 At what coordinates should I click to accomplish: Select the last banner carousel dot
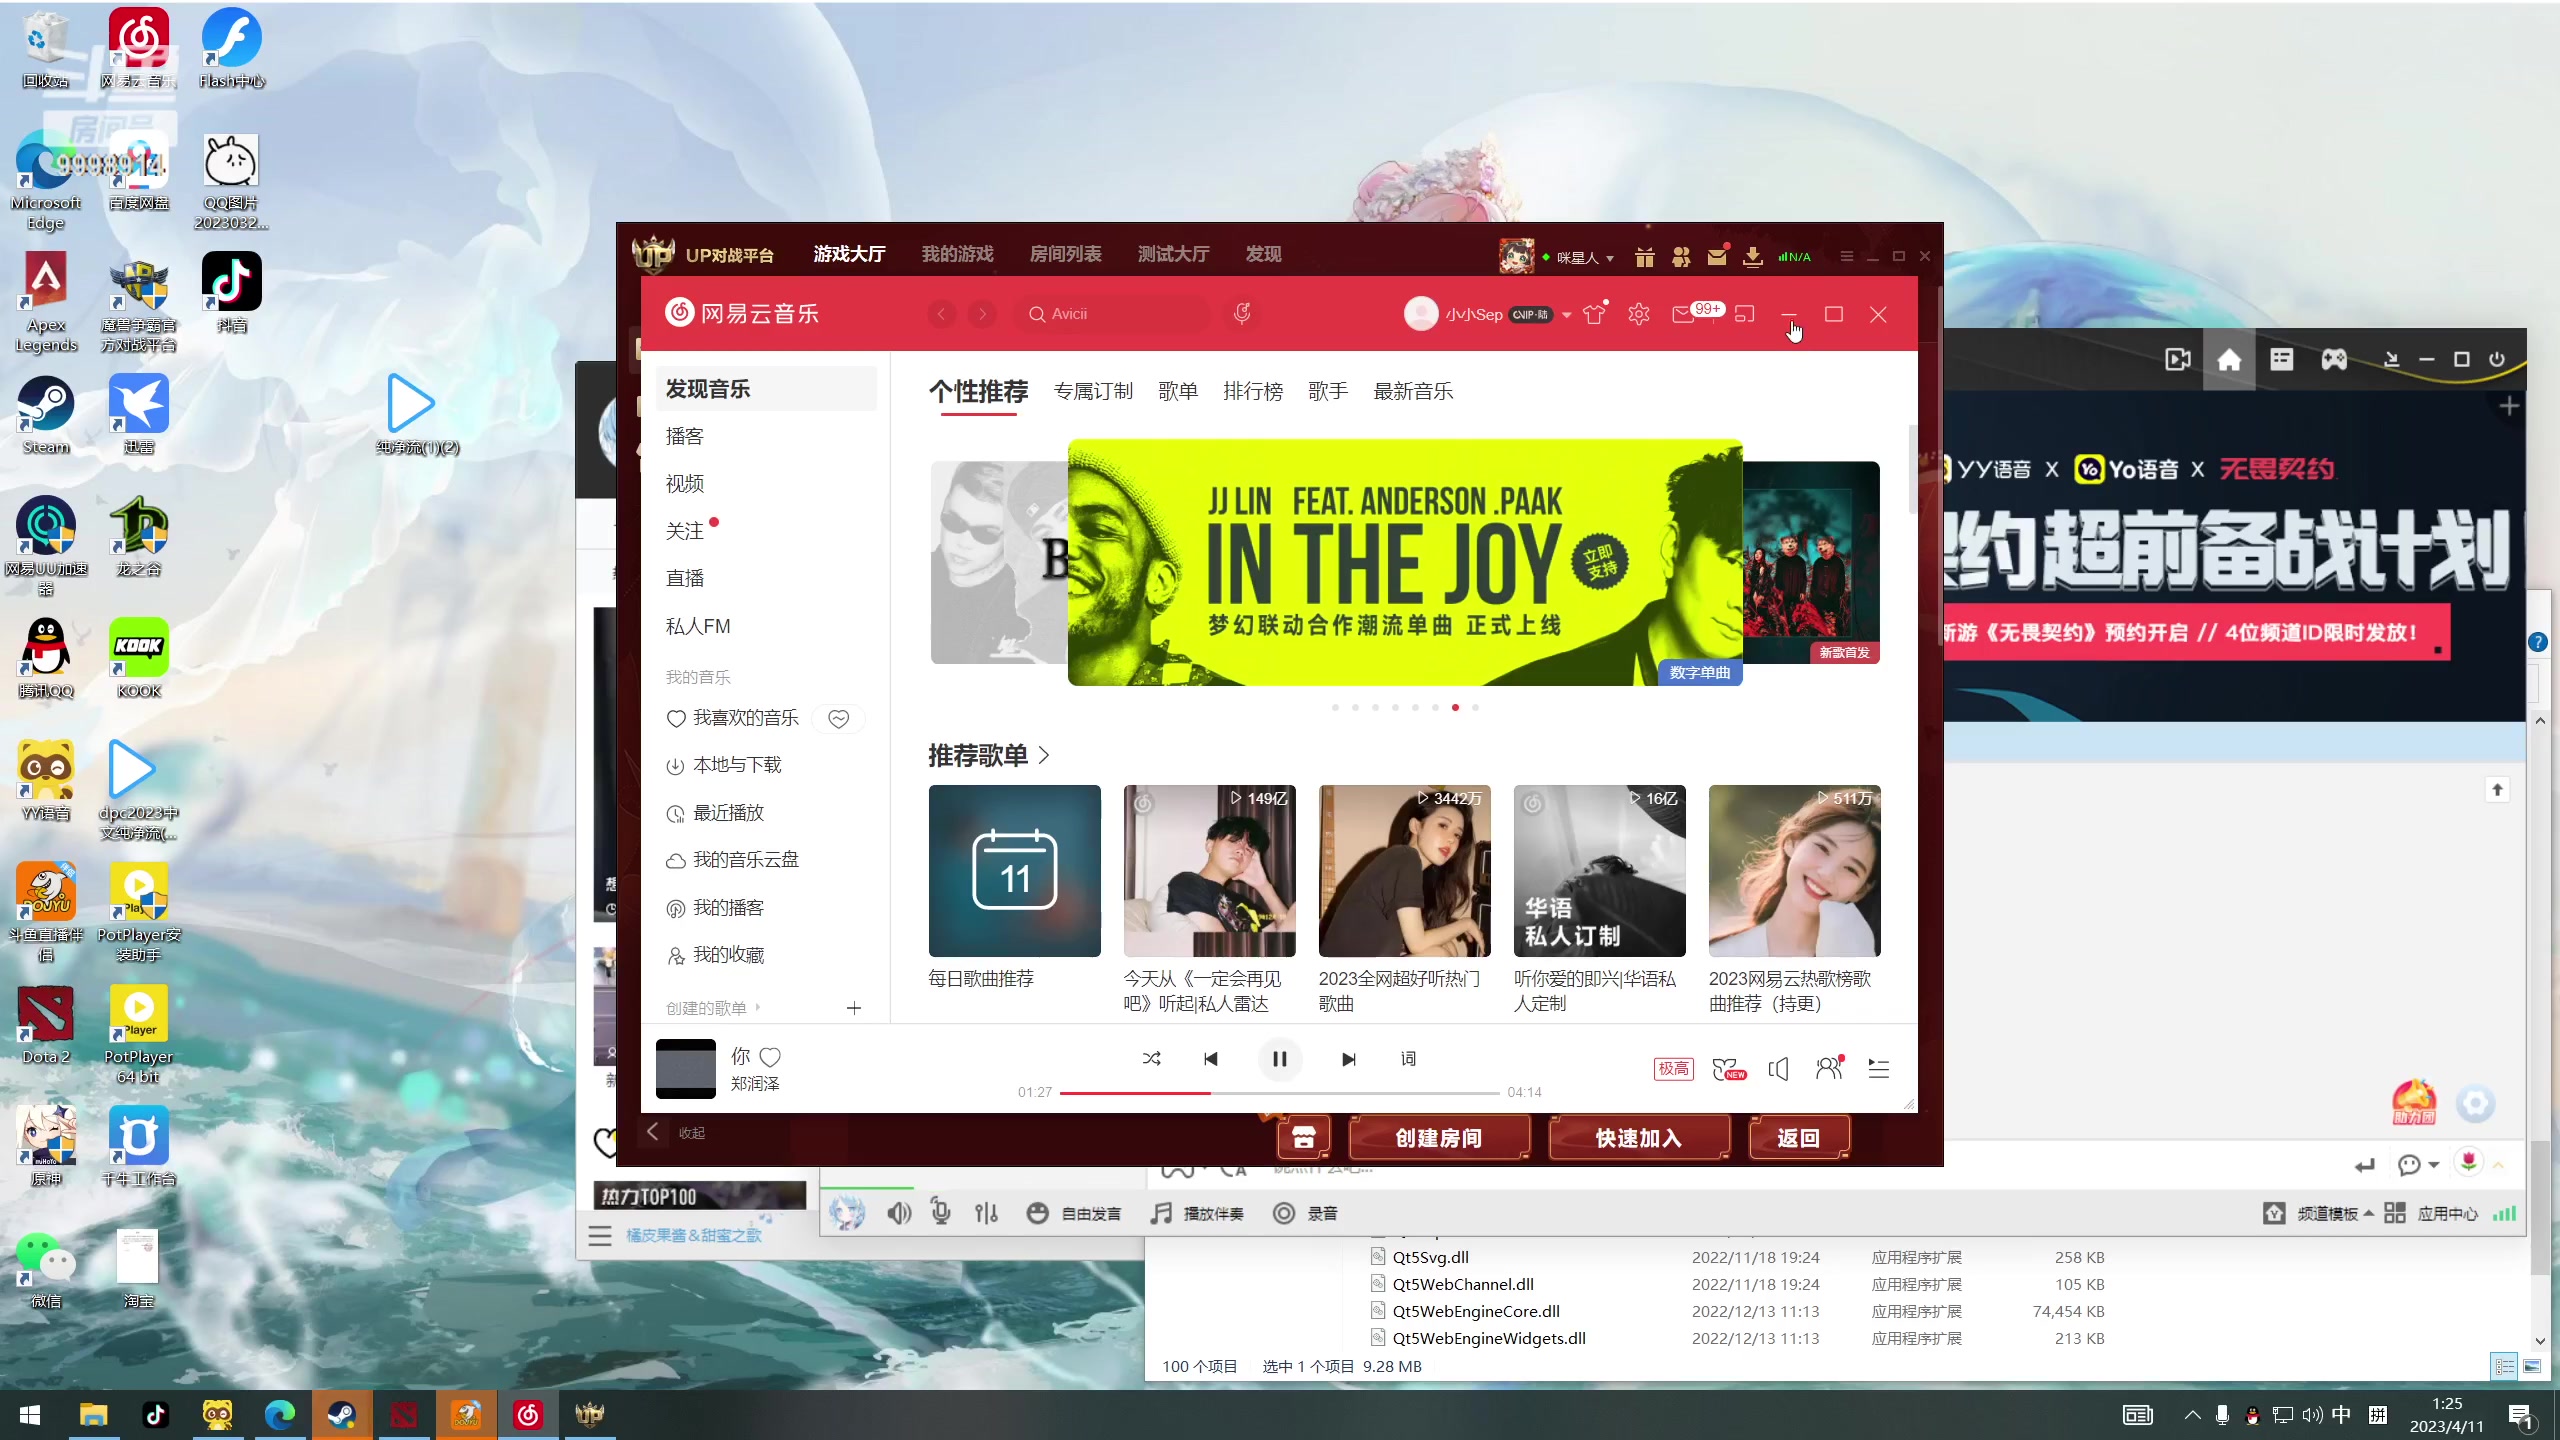(x=1475, y=708)
